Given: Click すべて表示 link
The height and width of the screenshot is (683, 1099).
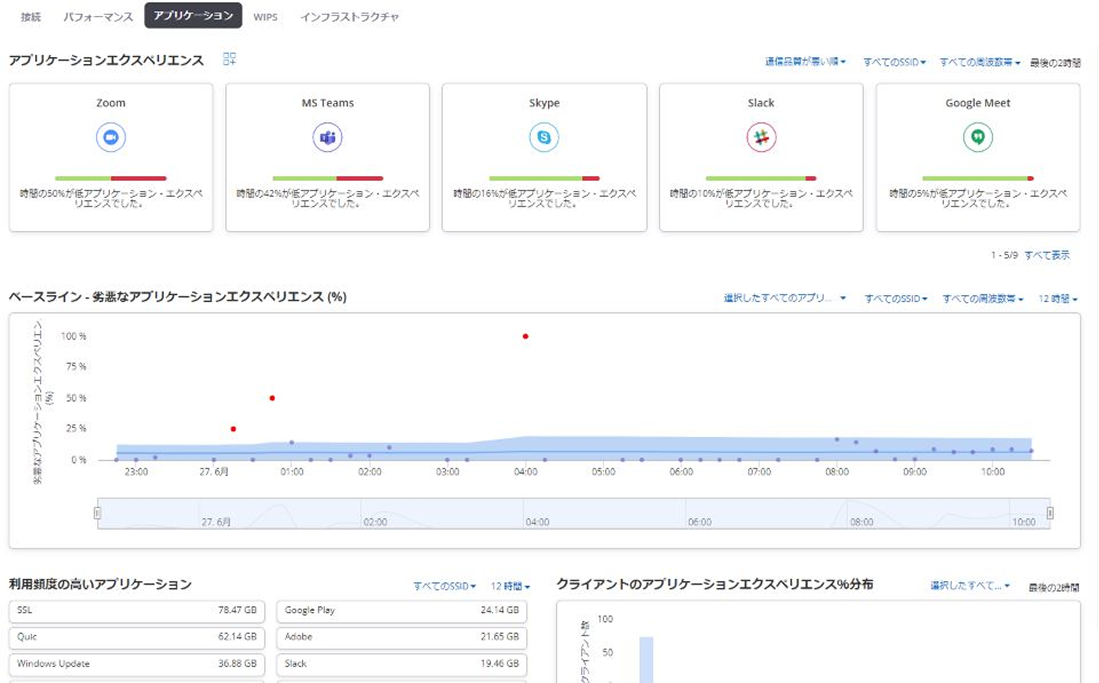Looking at the screenshot, I should pyautogui.click(x=1047, y=255).
